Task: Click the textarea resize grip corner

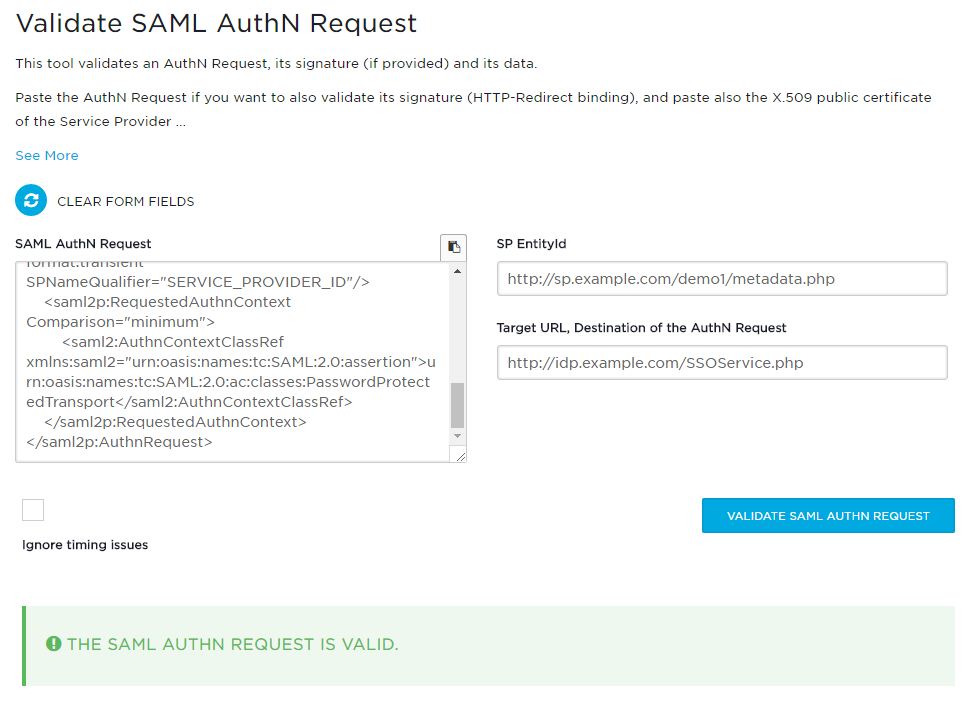Action: pos(460,456)
